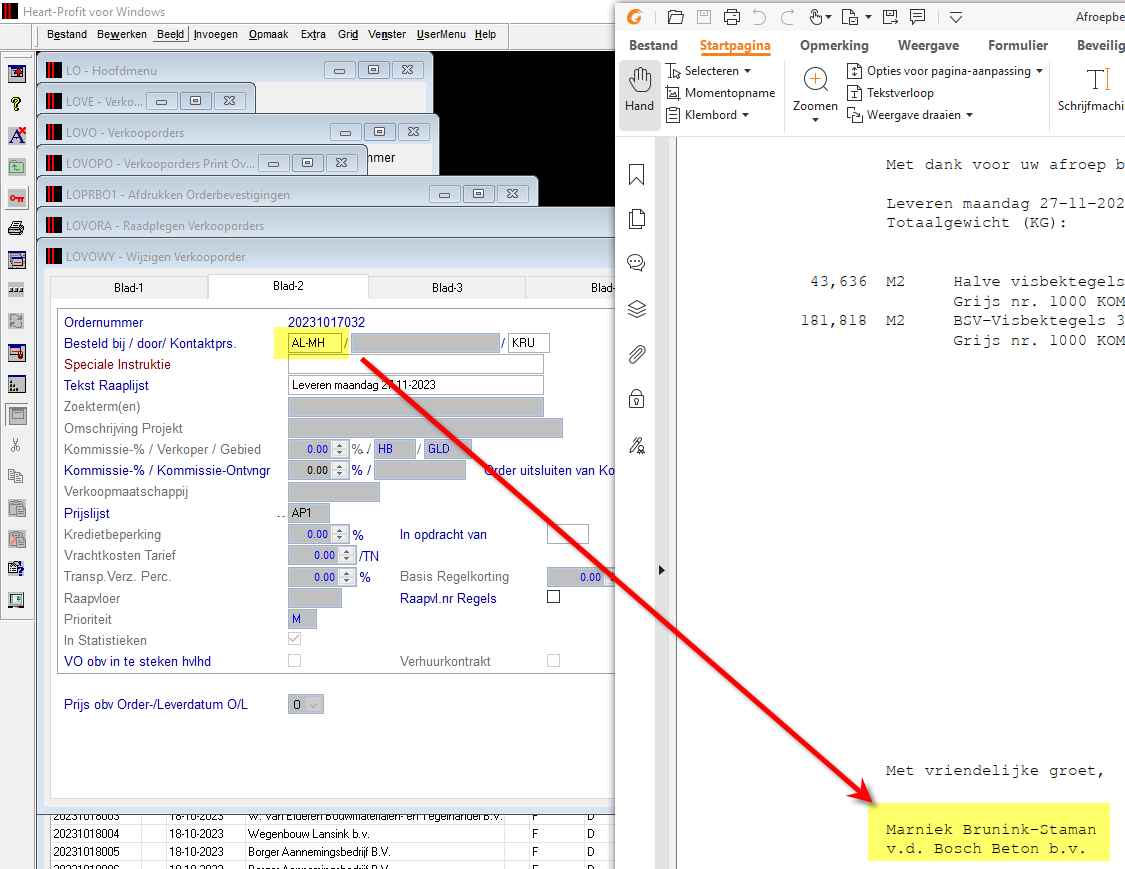The width and height of the screenshot is (1125, 869).
Task: Open the layers panel in Foxit sidebar
Action: (x=636, y=309)
